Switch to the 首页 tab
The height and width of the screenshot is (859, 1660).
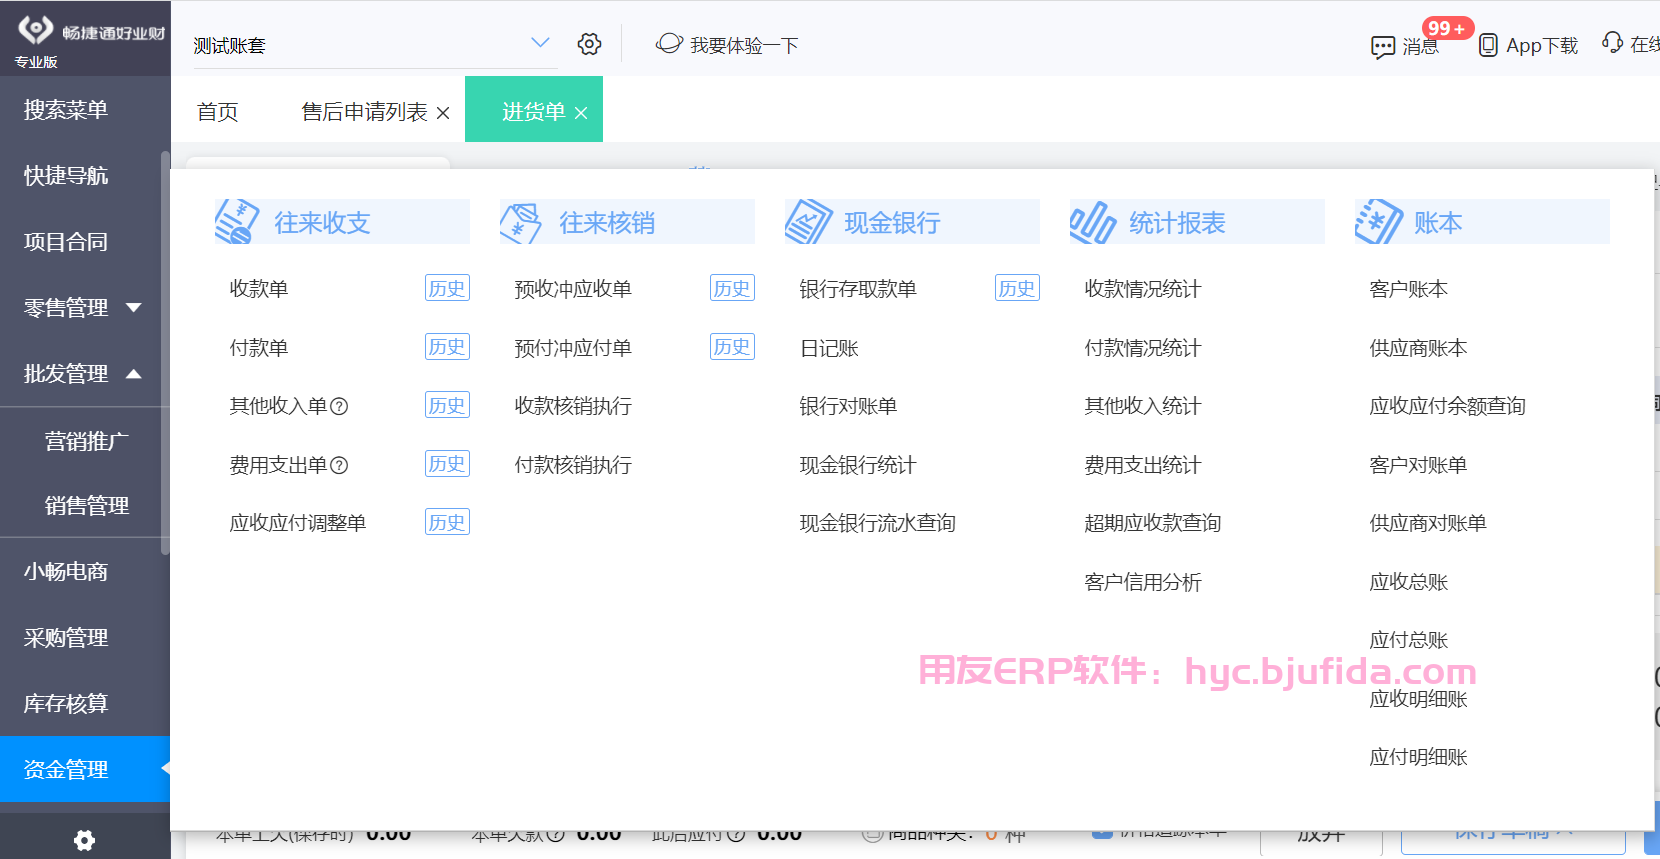click(217, 111)
